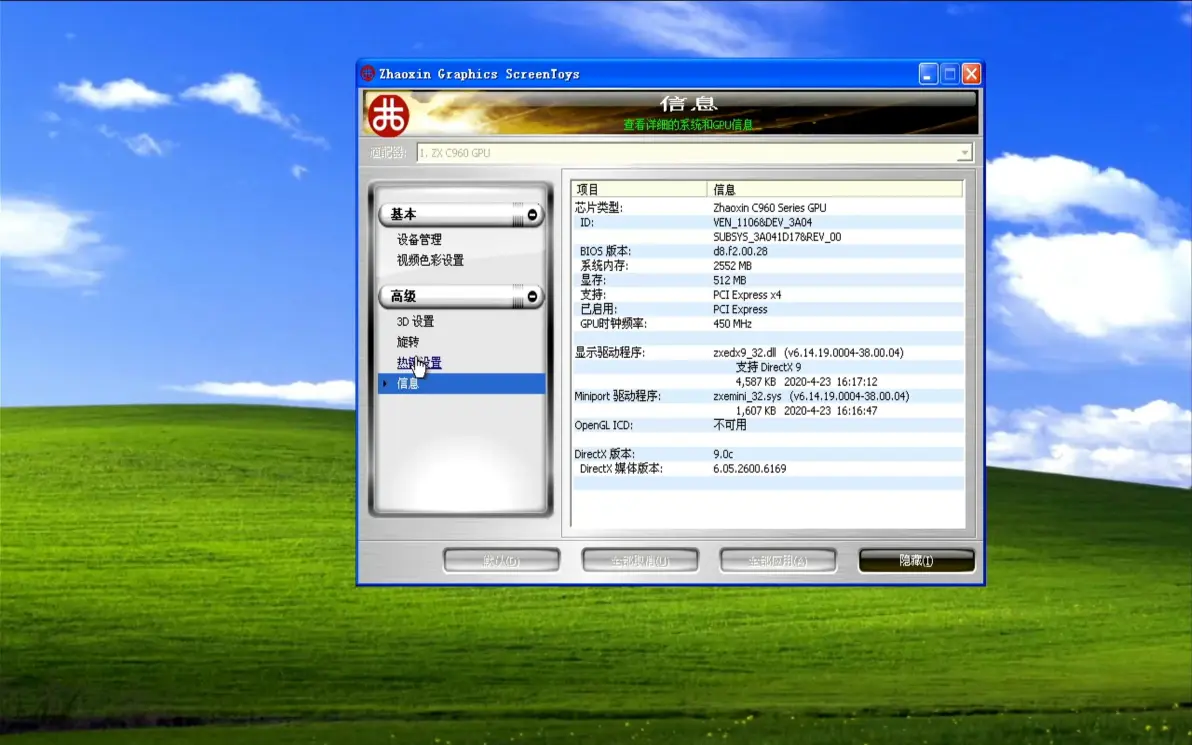Click the GPU时钟频率 value 450 MHz
This screenshot has width=1192, height=745.
click(732, 323)
